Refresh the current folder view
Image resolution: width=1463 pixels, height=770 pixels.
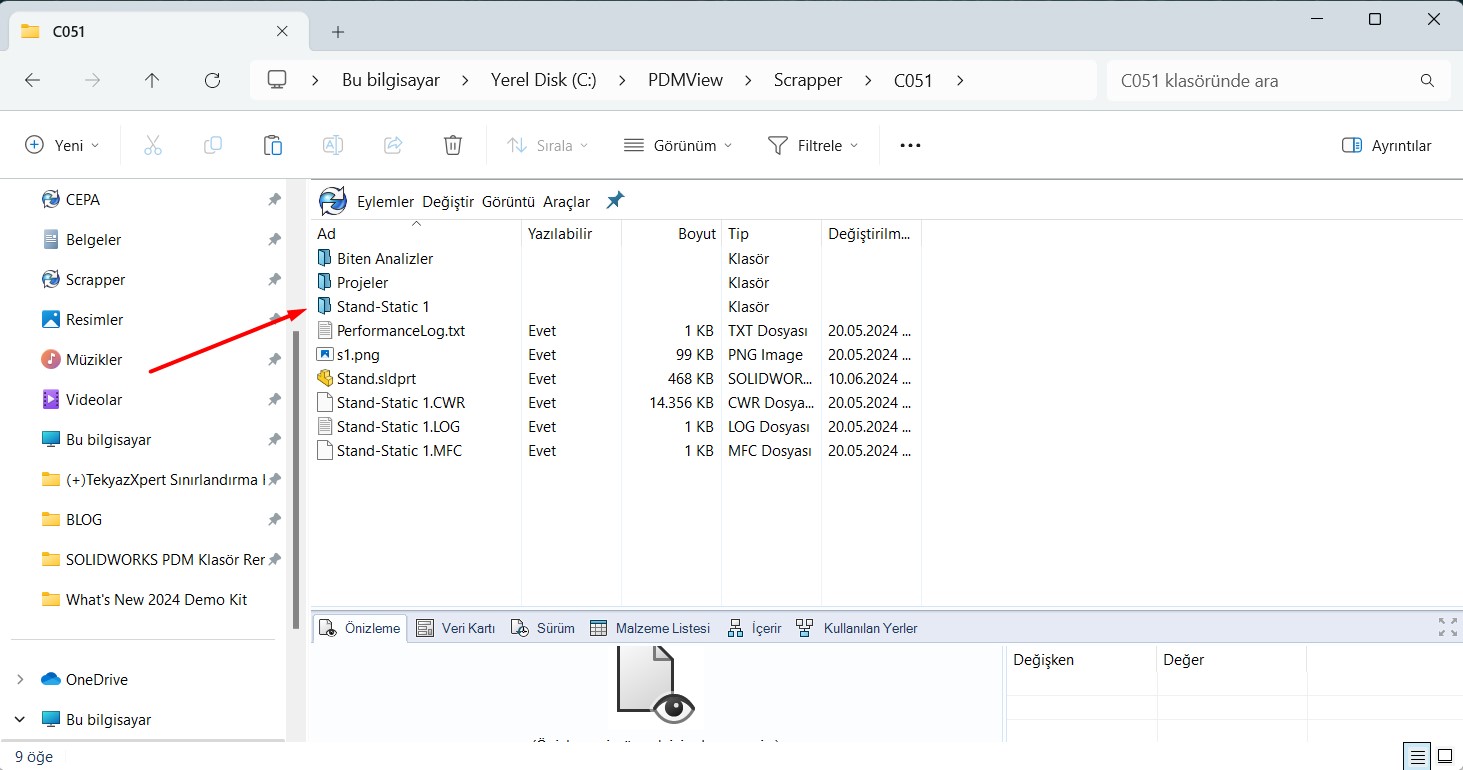(x=212, y=81)
